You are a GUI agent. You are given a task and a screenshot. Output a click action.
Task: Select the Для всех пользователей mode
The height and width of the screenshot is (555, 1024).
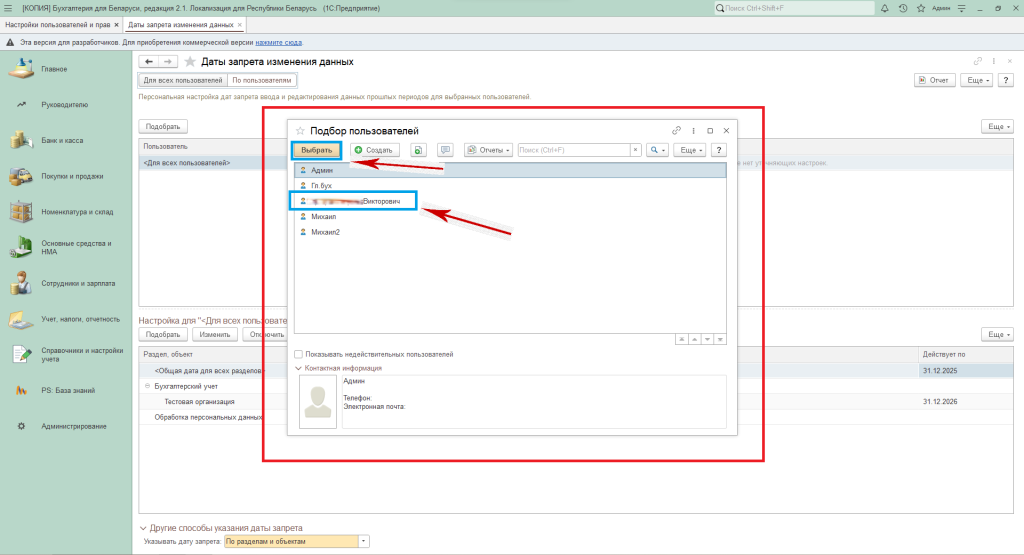click(182, 79)
